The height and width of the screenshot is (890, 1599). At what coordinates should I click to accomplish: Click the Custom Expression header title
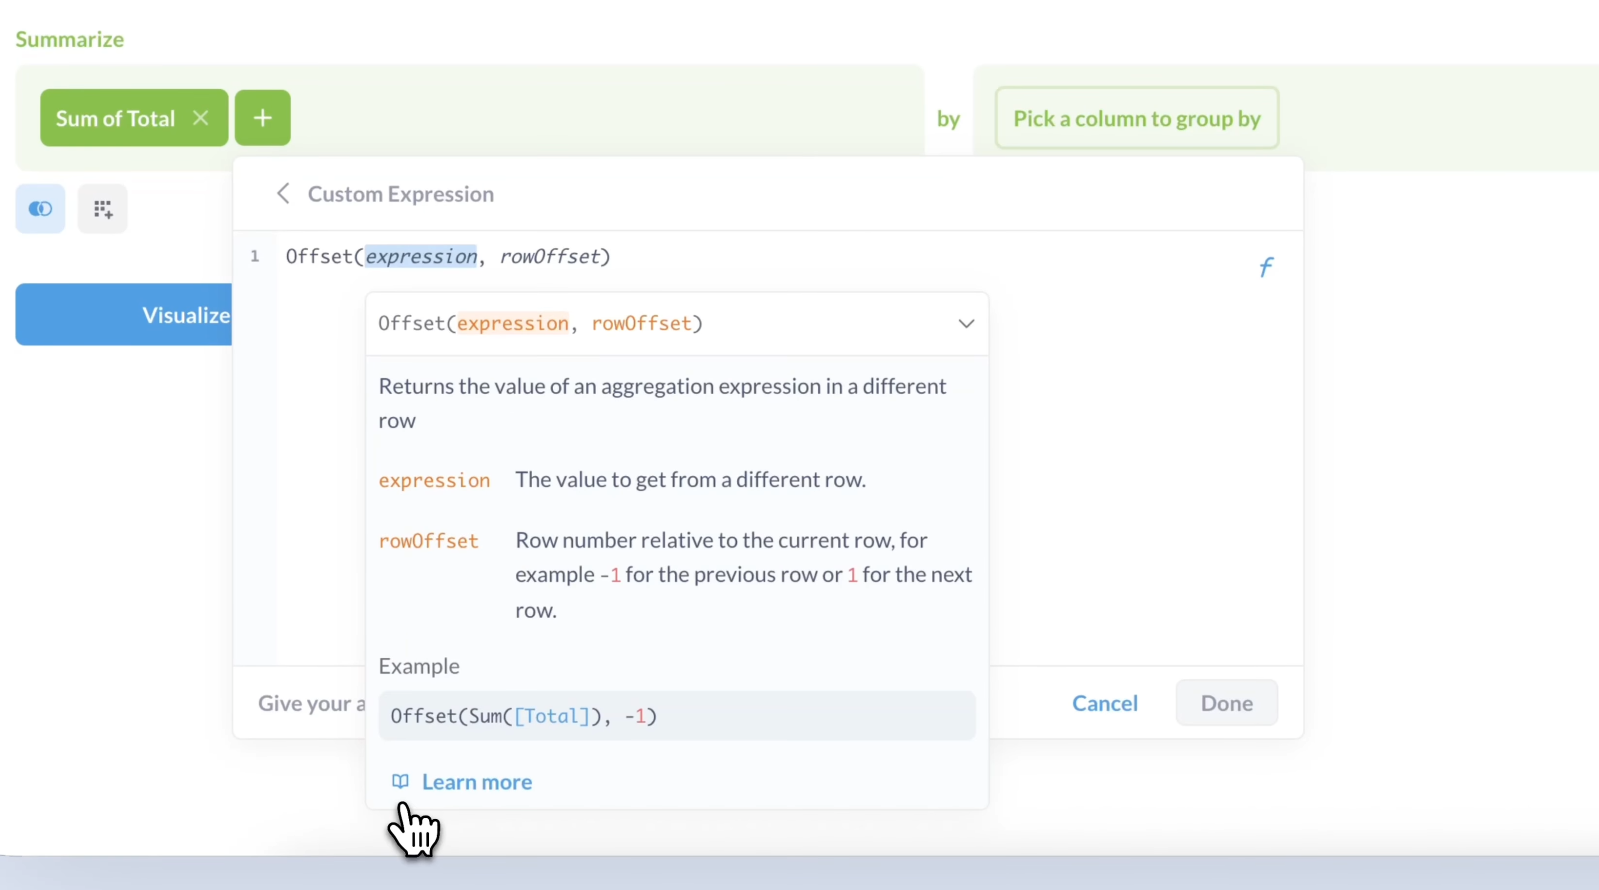400,194
